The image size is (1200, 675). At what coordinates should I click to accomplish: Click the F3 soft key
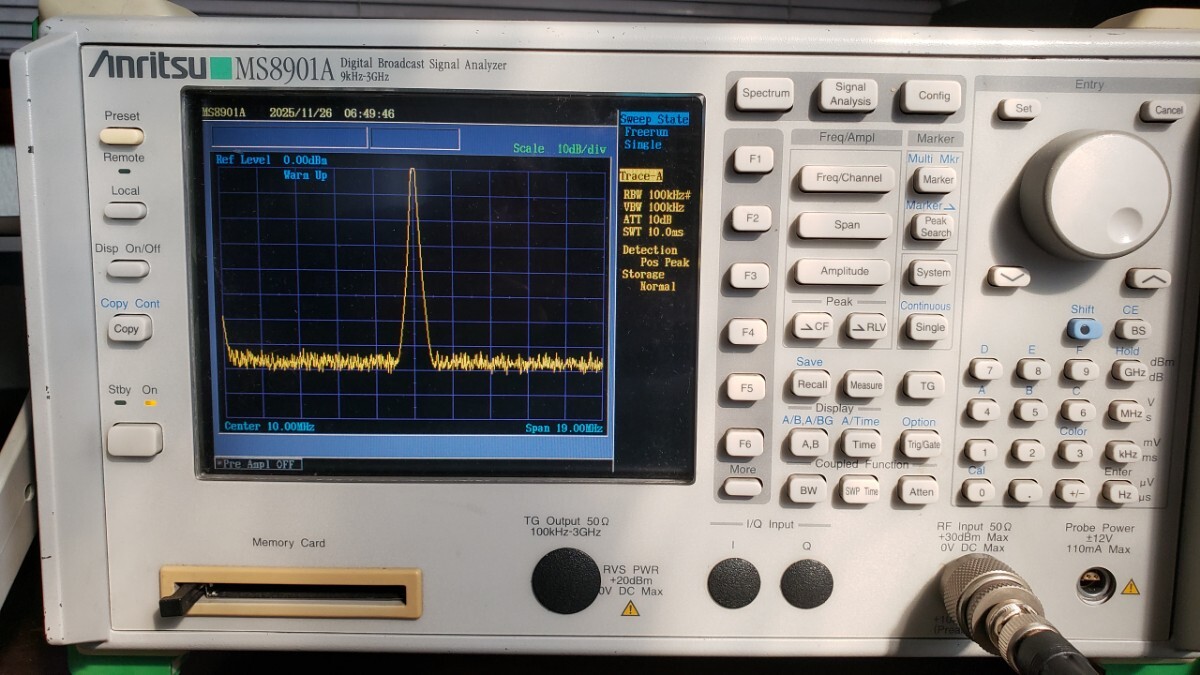(x=749, y=275)
